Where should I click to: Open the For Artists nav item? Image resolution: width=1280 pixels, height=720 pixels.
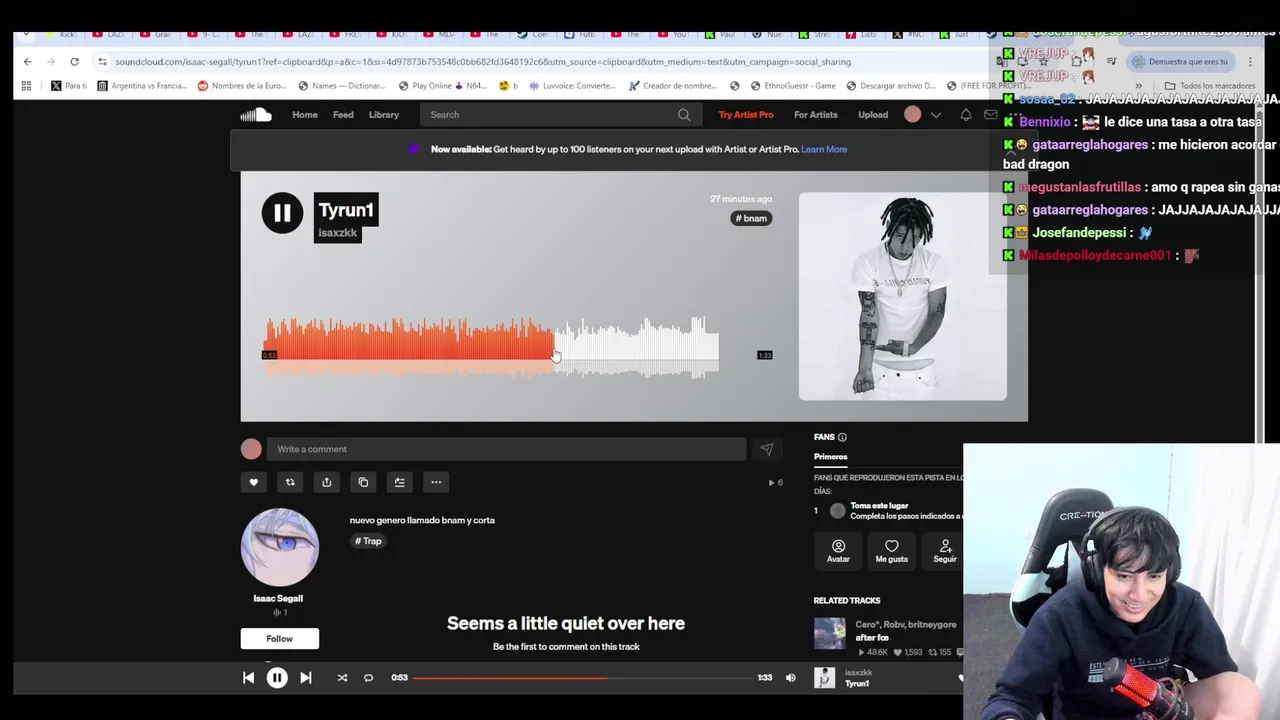pyautogui.click(x=816, y=115)
